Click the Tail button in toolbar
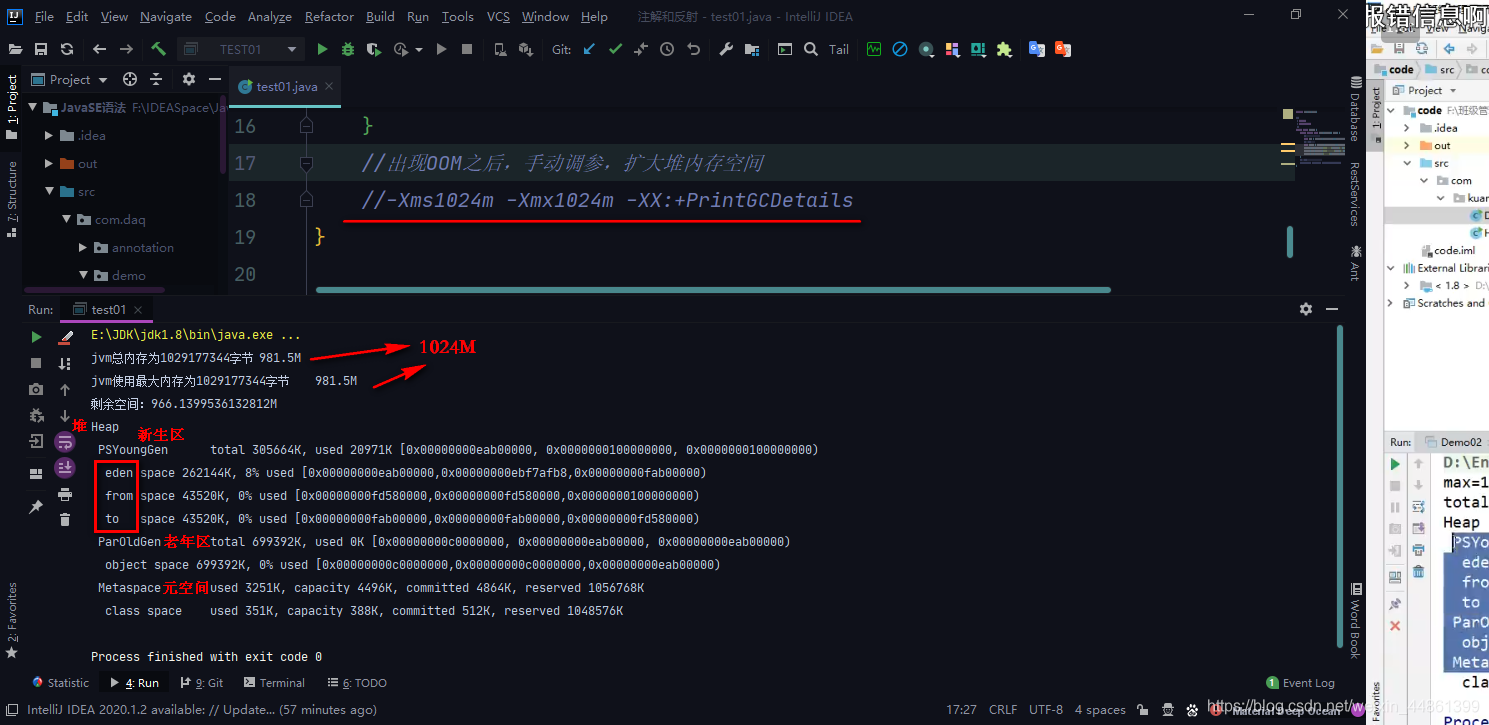This screenshot has width=1489, height=725. pyautogui.click(x=839, y=49)
